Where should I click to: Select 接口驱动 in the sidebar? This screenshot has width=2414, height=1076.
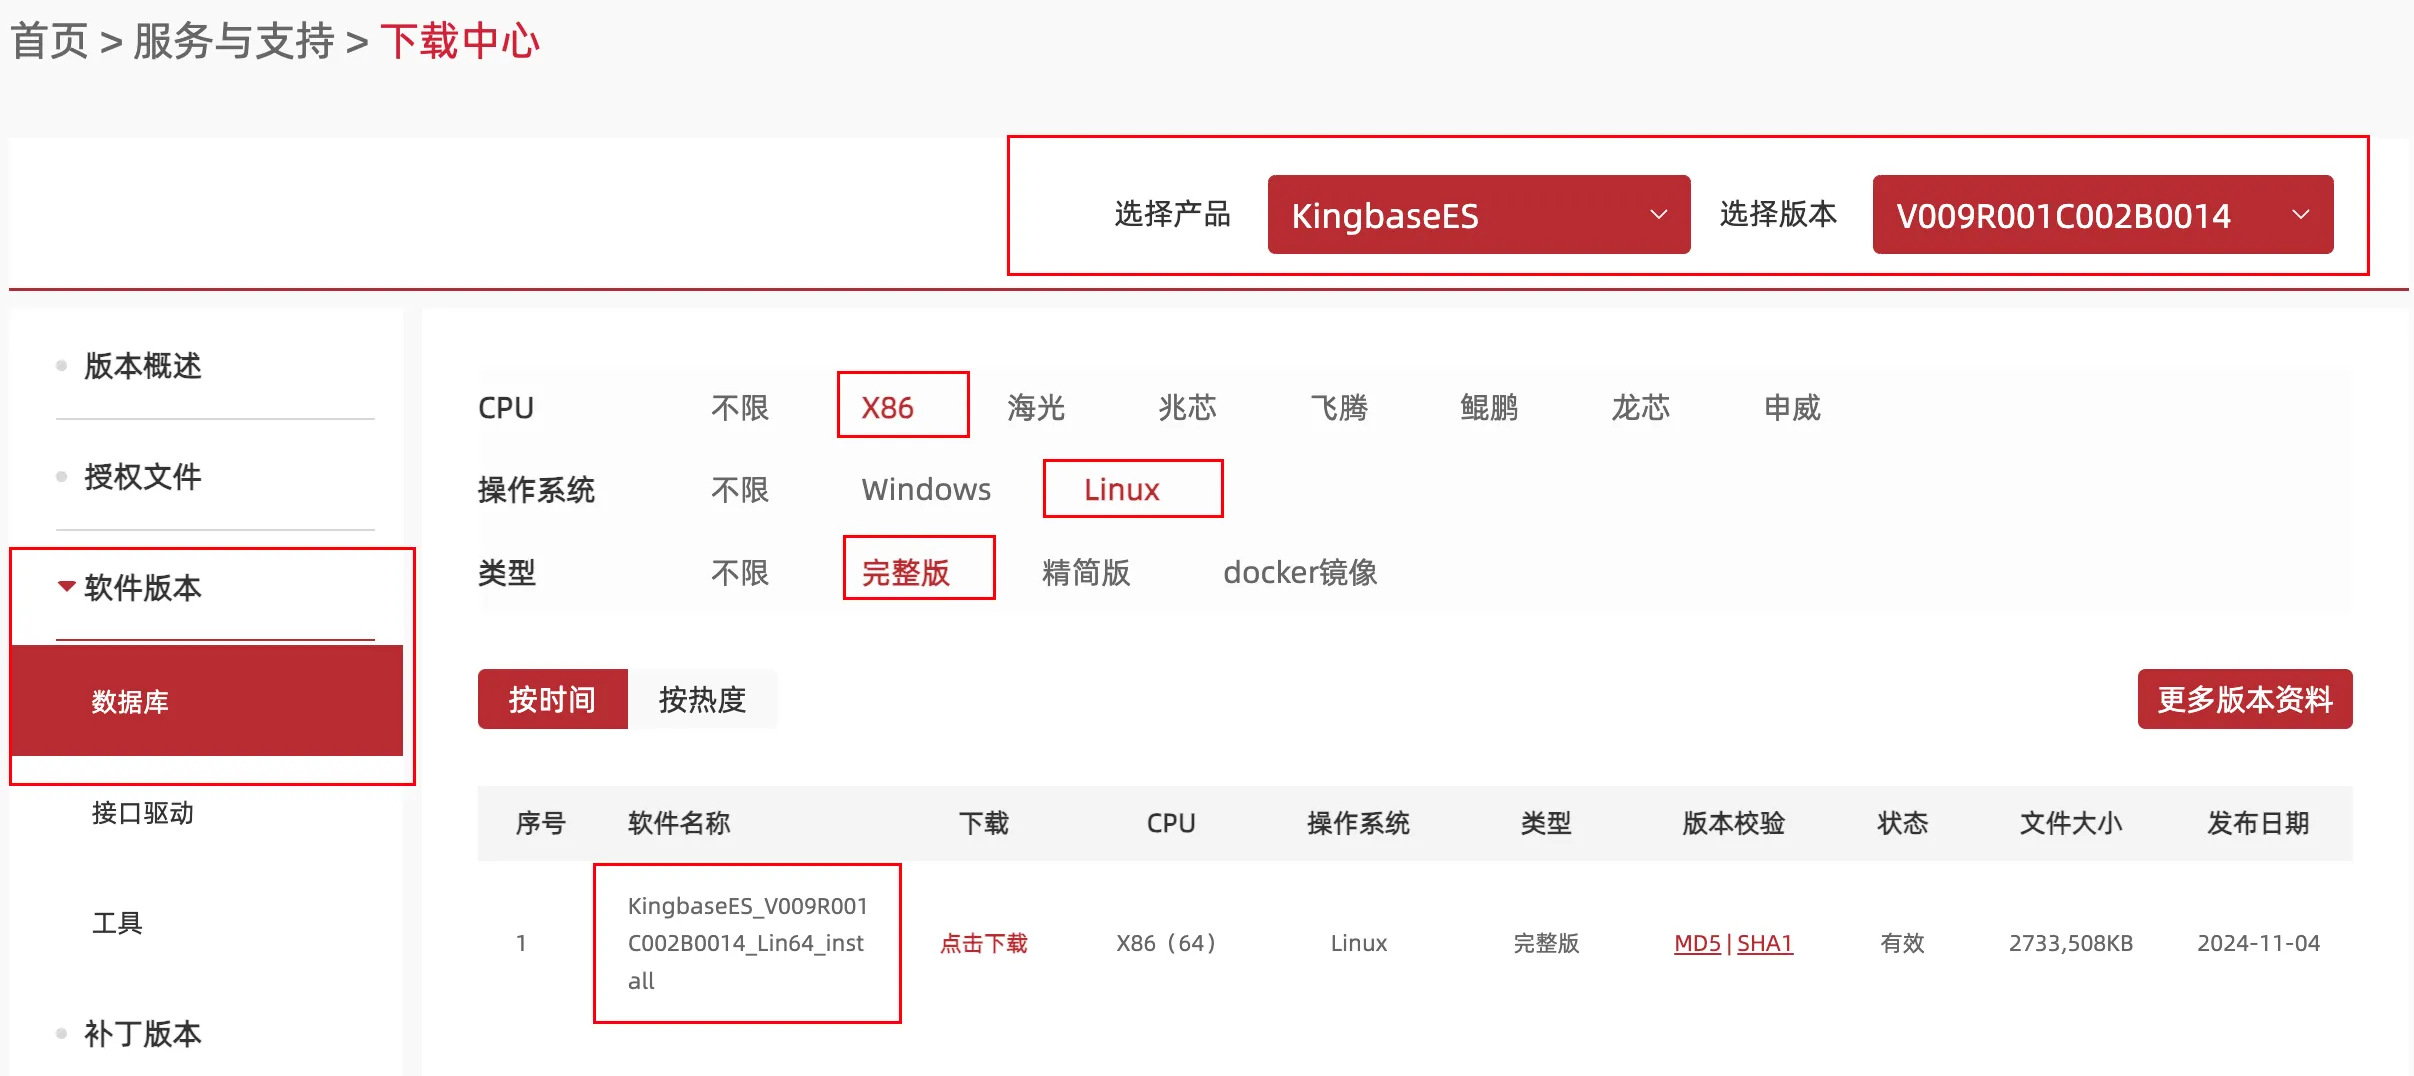tap(143, 813)
